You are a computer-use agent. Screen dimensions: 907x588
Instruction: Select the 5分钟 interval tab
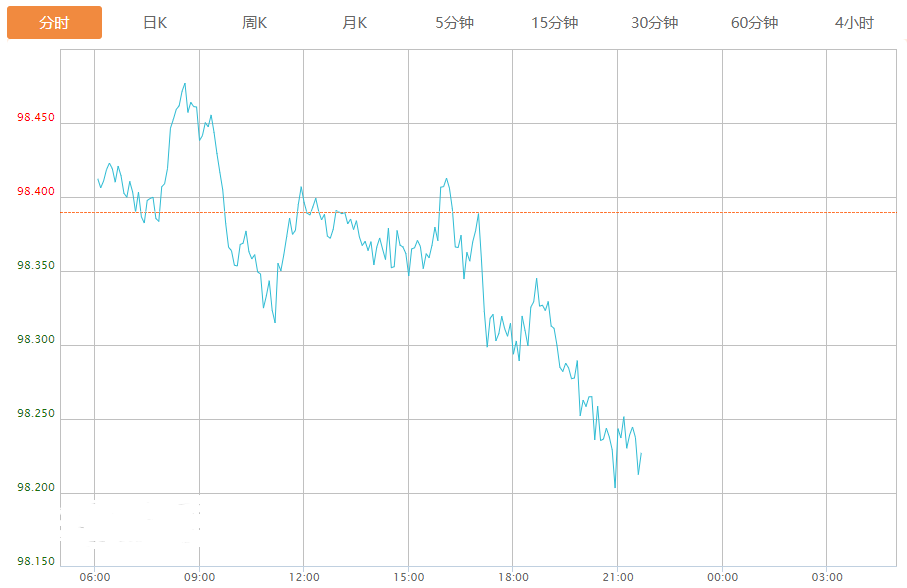(454, 22)
